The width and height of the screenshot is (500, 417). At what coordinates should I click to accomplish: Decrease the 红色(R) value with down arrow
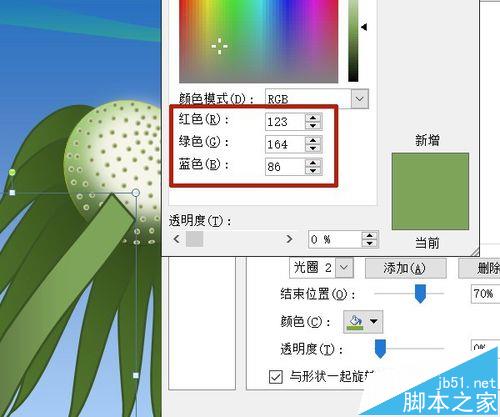(x=313, y=126)
